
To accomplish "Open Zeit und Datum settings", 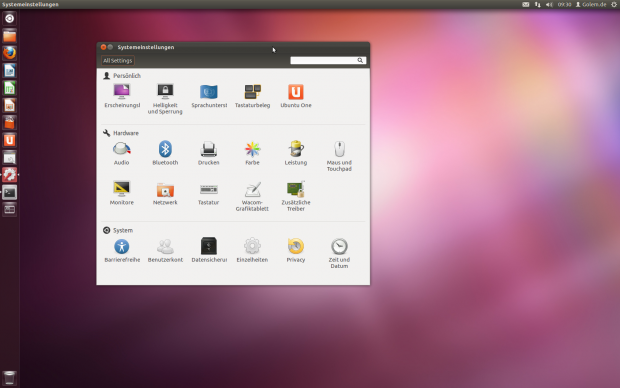I will click(x=339, y=254).
